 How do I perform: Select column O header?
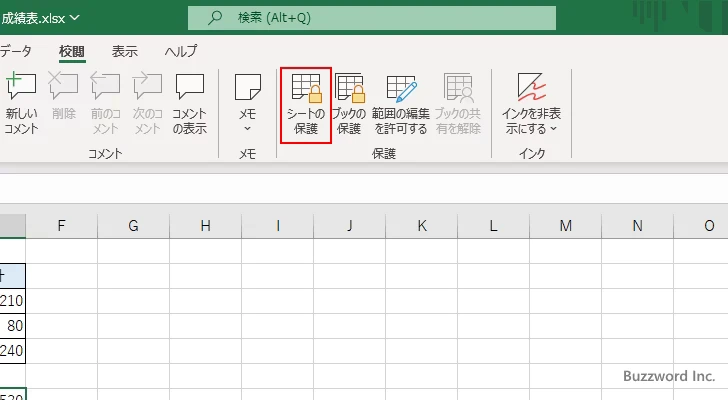coord(701,226)
